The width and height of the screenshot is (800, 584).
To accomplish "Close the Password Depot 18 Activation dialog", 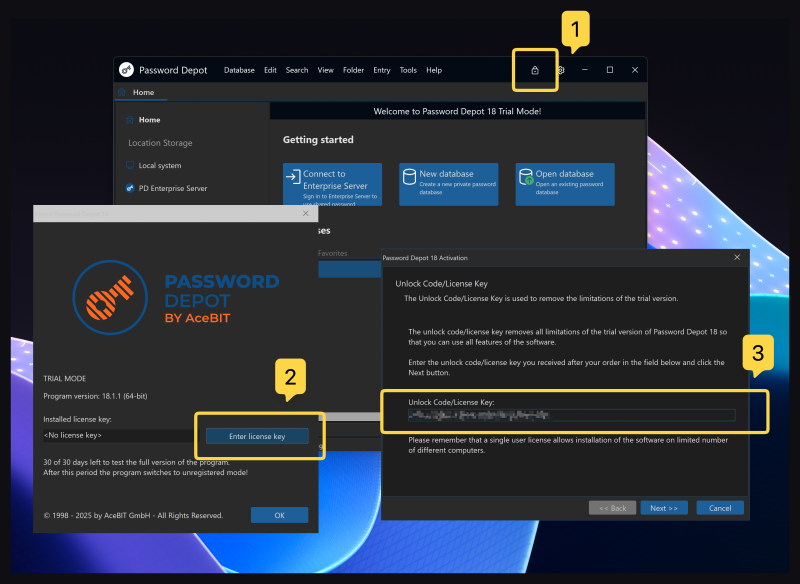I will tap(737, 257).
